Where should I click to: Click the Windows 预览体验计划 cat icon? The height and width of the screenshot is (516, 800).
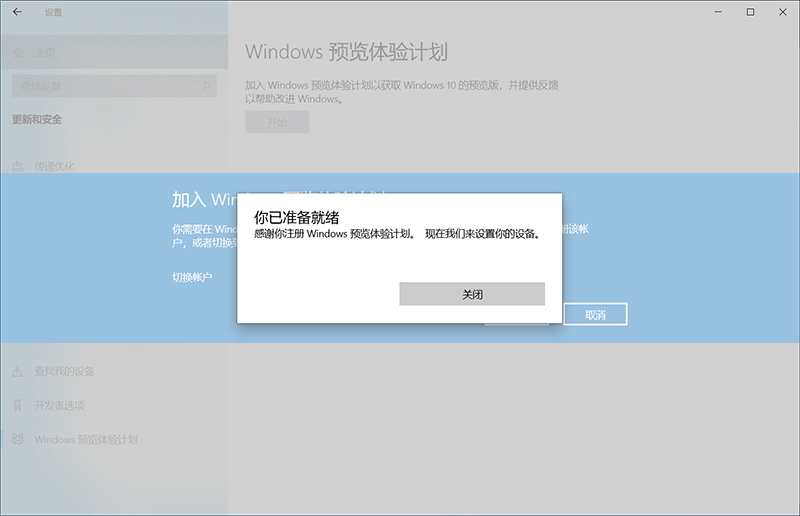coord(18,439)
